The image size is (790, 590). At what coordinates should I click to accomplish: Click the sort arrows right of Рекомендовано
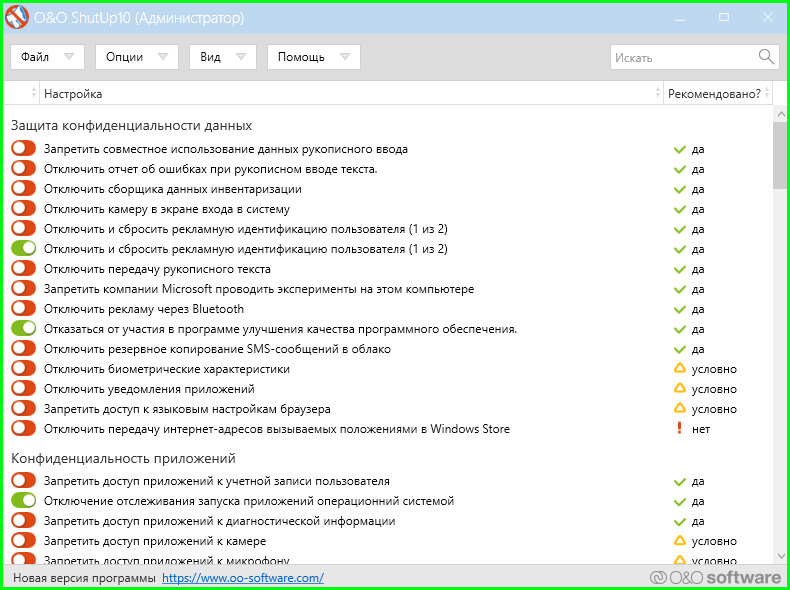click(x=767, y=93)
